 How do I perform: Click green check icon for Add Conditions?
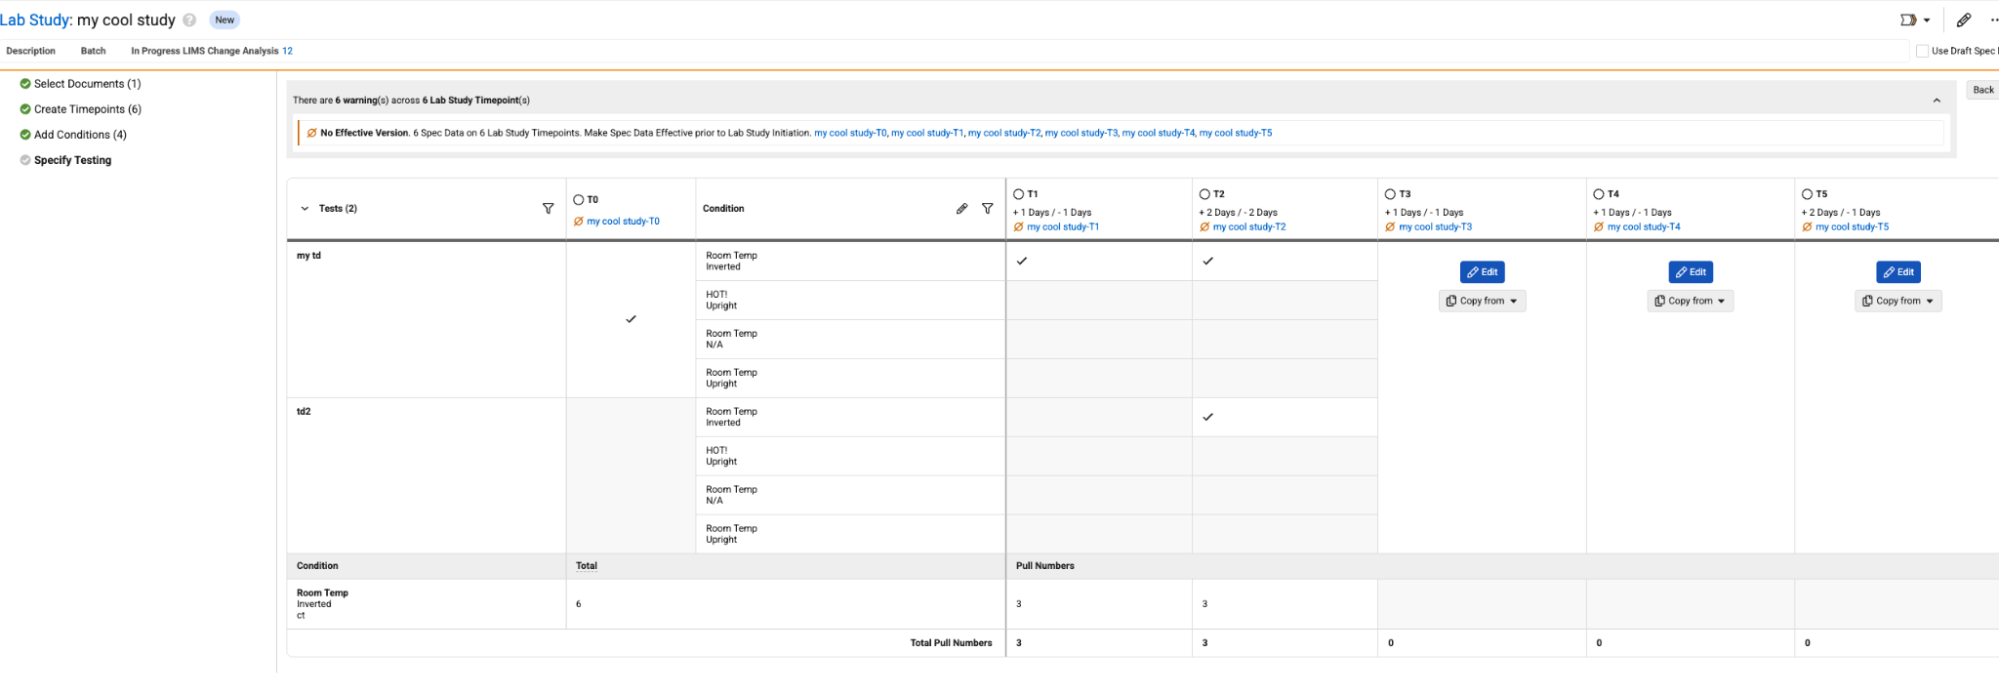pos(25,134)
